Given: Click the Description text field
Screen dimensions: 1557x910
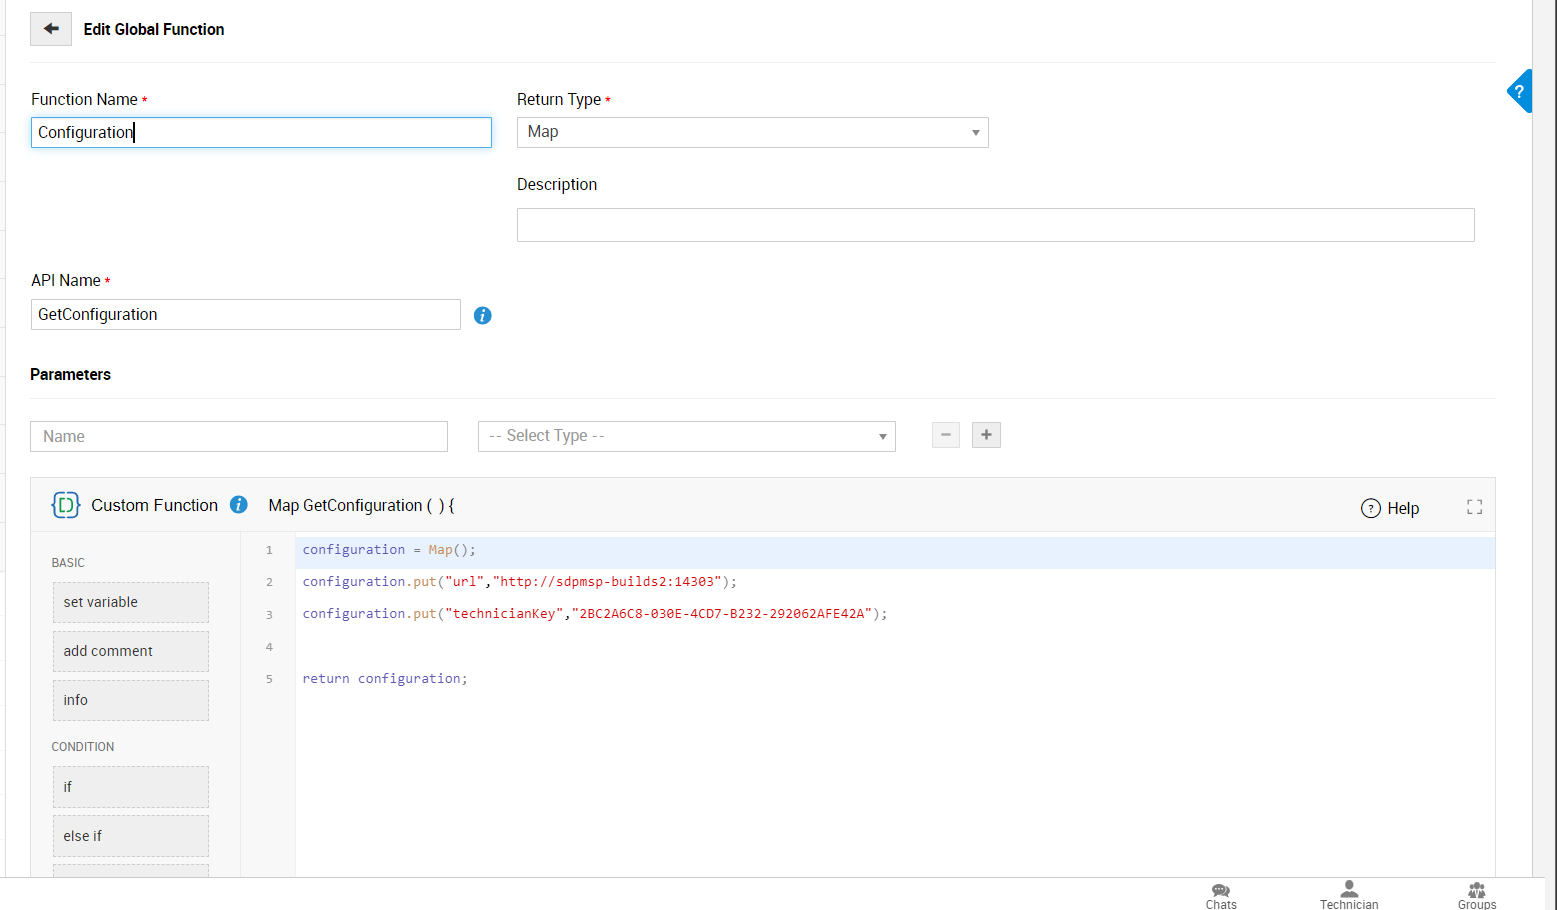Looking at the screenshot, I should point(995,225).
